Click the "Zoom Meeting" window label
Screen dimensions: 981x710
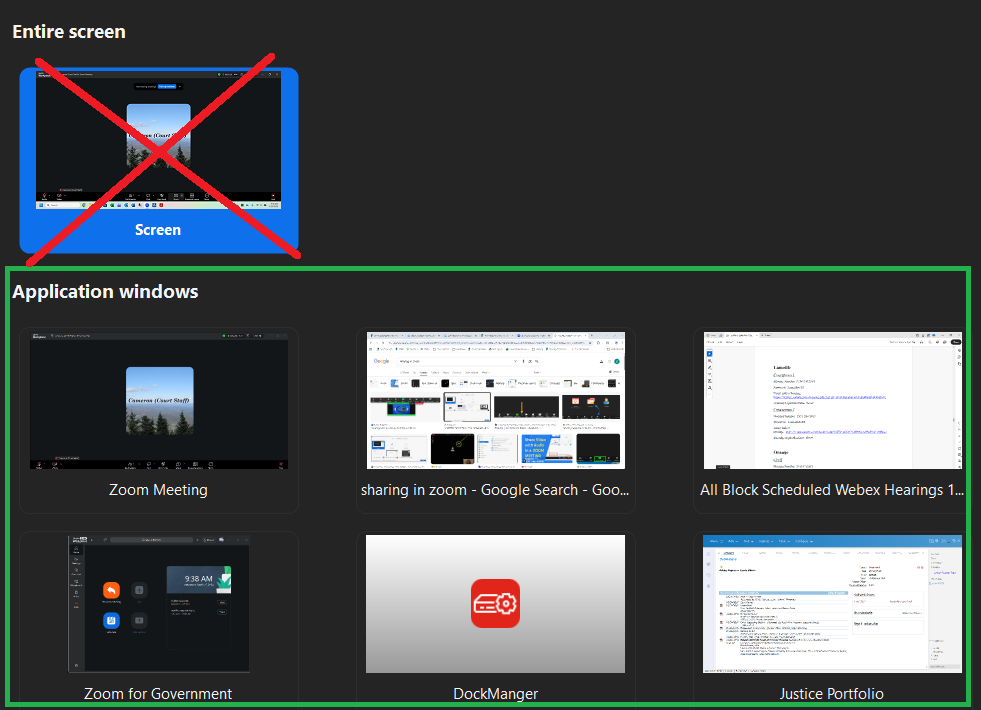coord(158,490)
